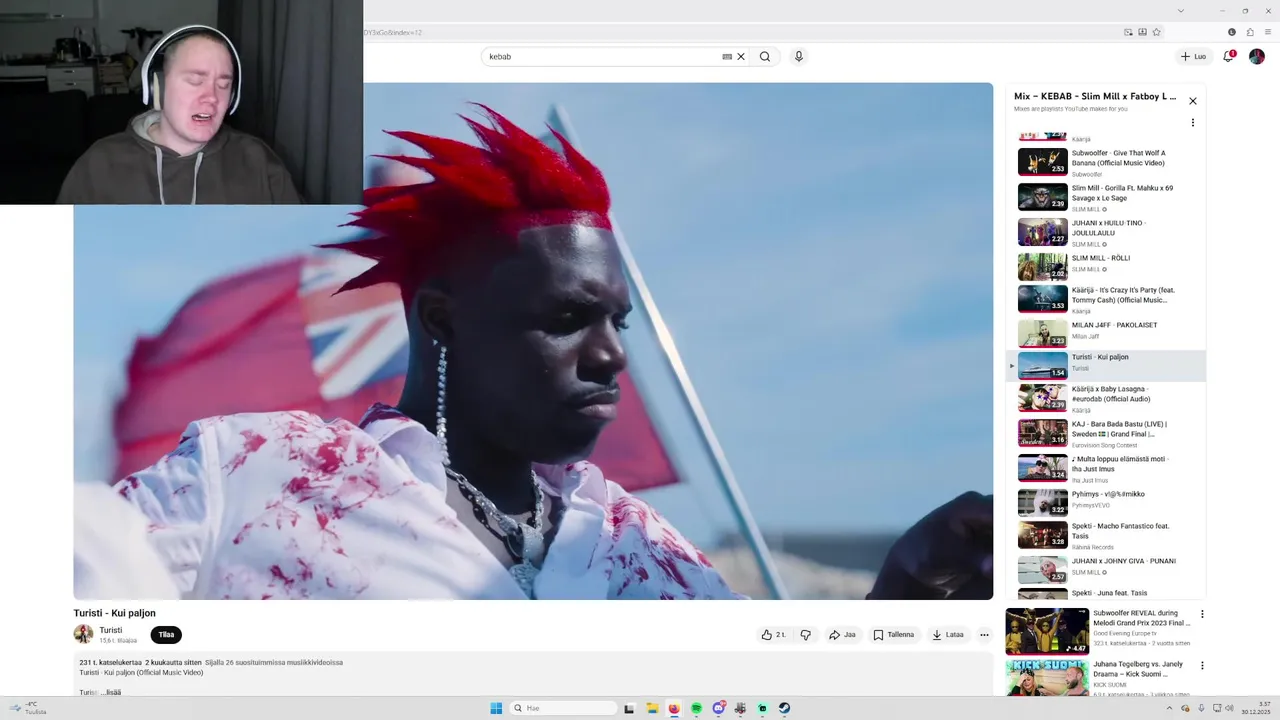Open the YouTube account avatar menu

click(x=1257, y=57)
